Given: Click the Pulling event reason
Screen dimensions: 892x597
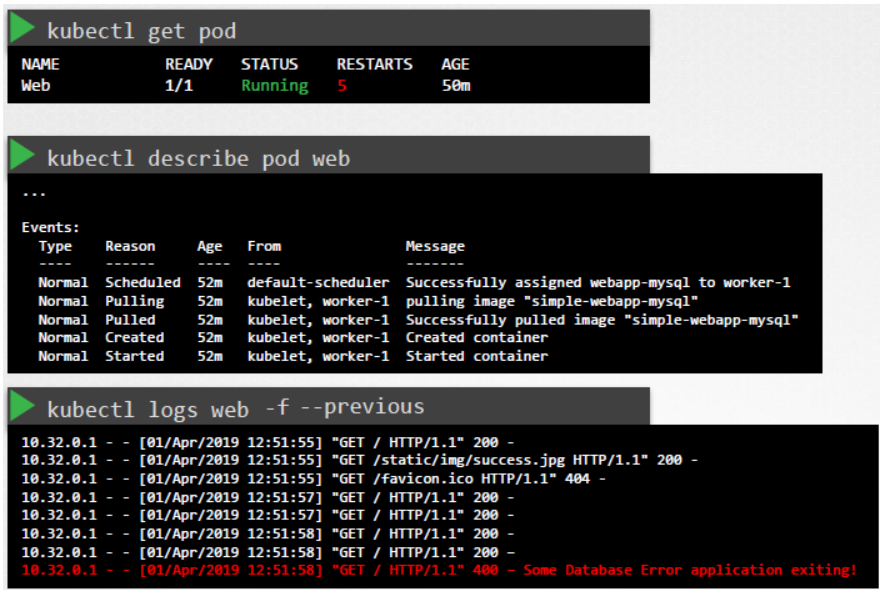Looking at the screenshot, I should pos(135,301).
